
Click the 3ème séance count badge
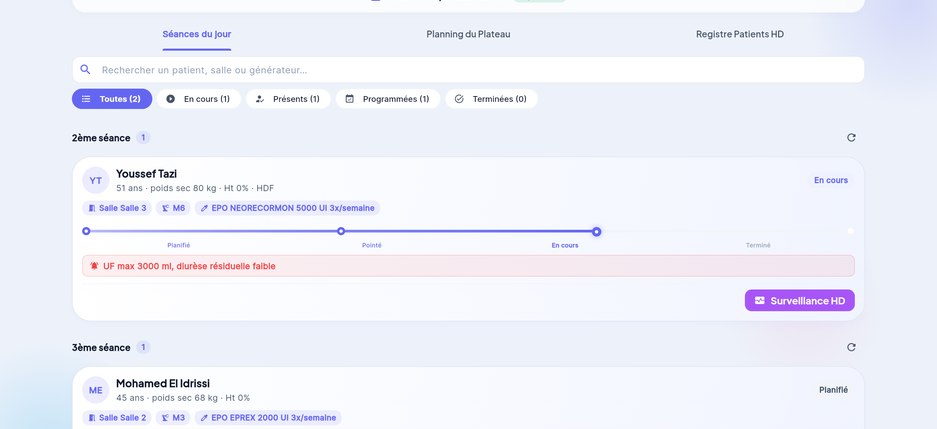click(143, 347)
